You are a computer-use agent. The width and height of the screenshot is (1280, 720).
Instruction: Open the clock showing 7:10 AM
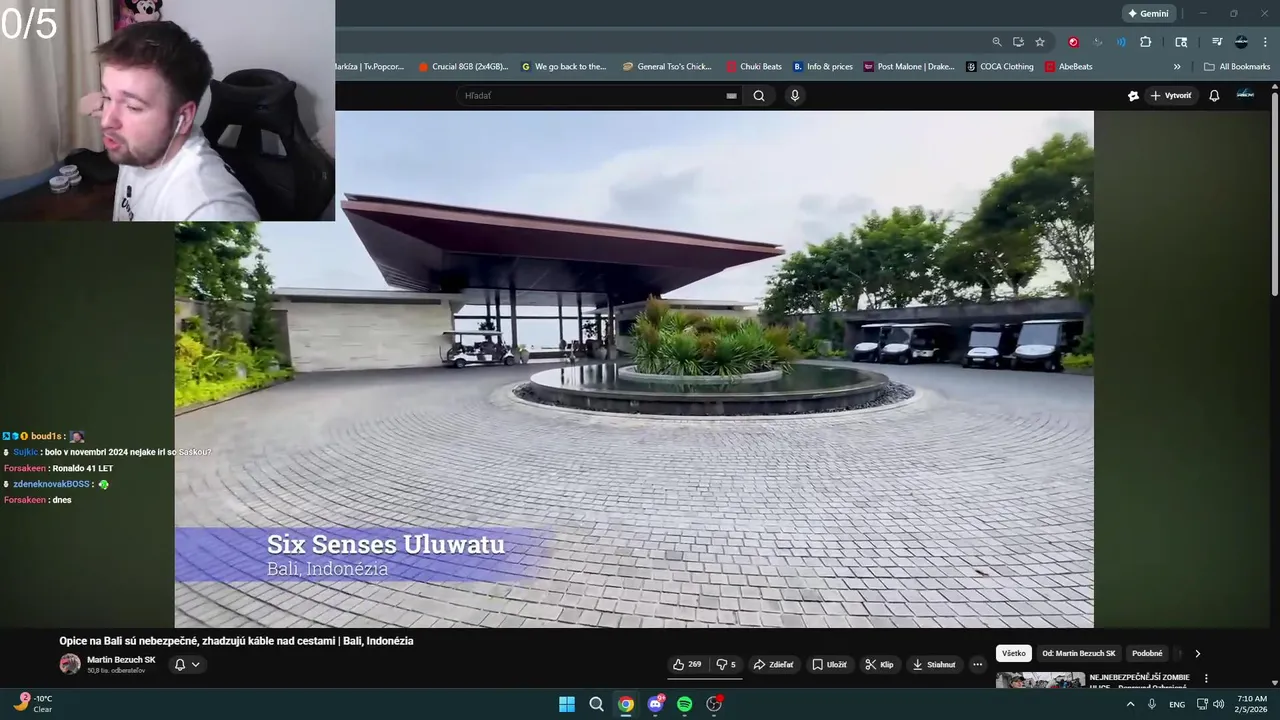click(1251, 704)
